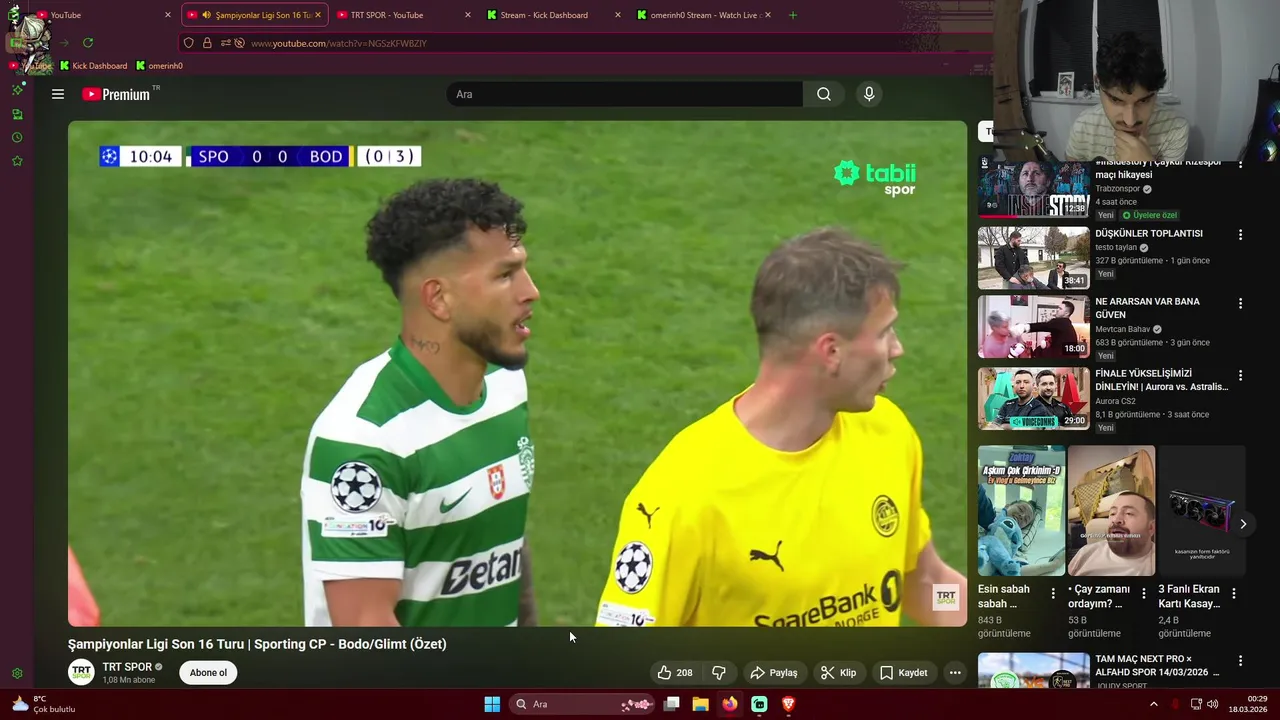Open File Explorer from the taskbar
The width and height of the screenshot is (1280, 720).
[701, 704]
